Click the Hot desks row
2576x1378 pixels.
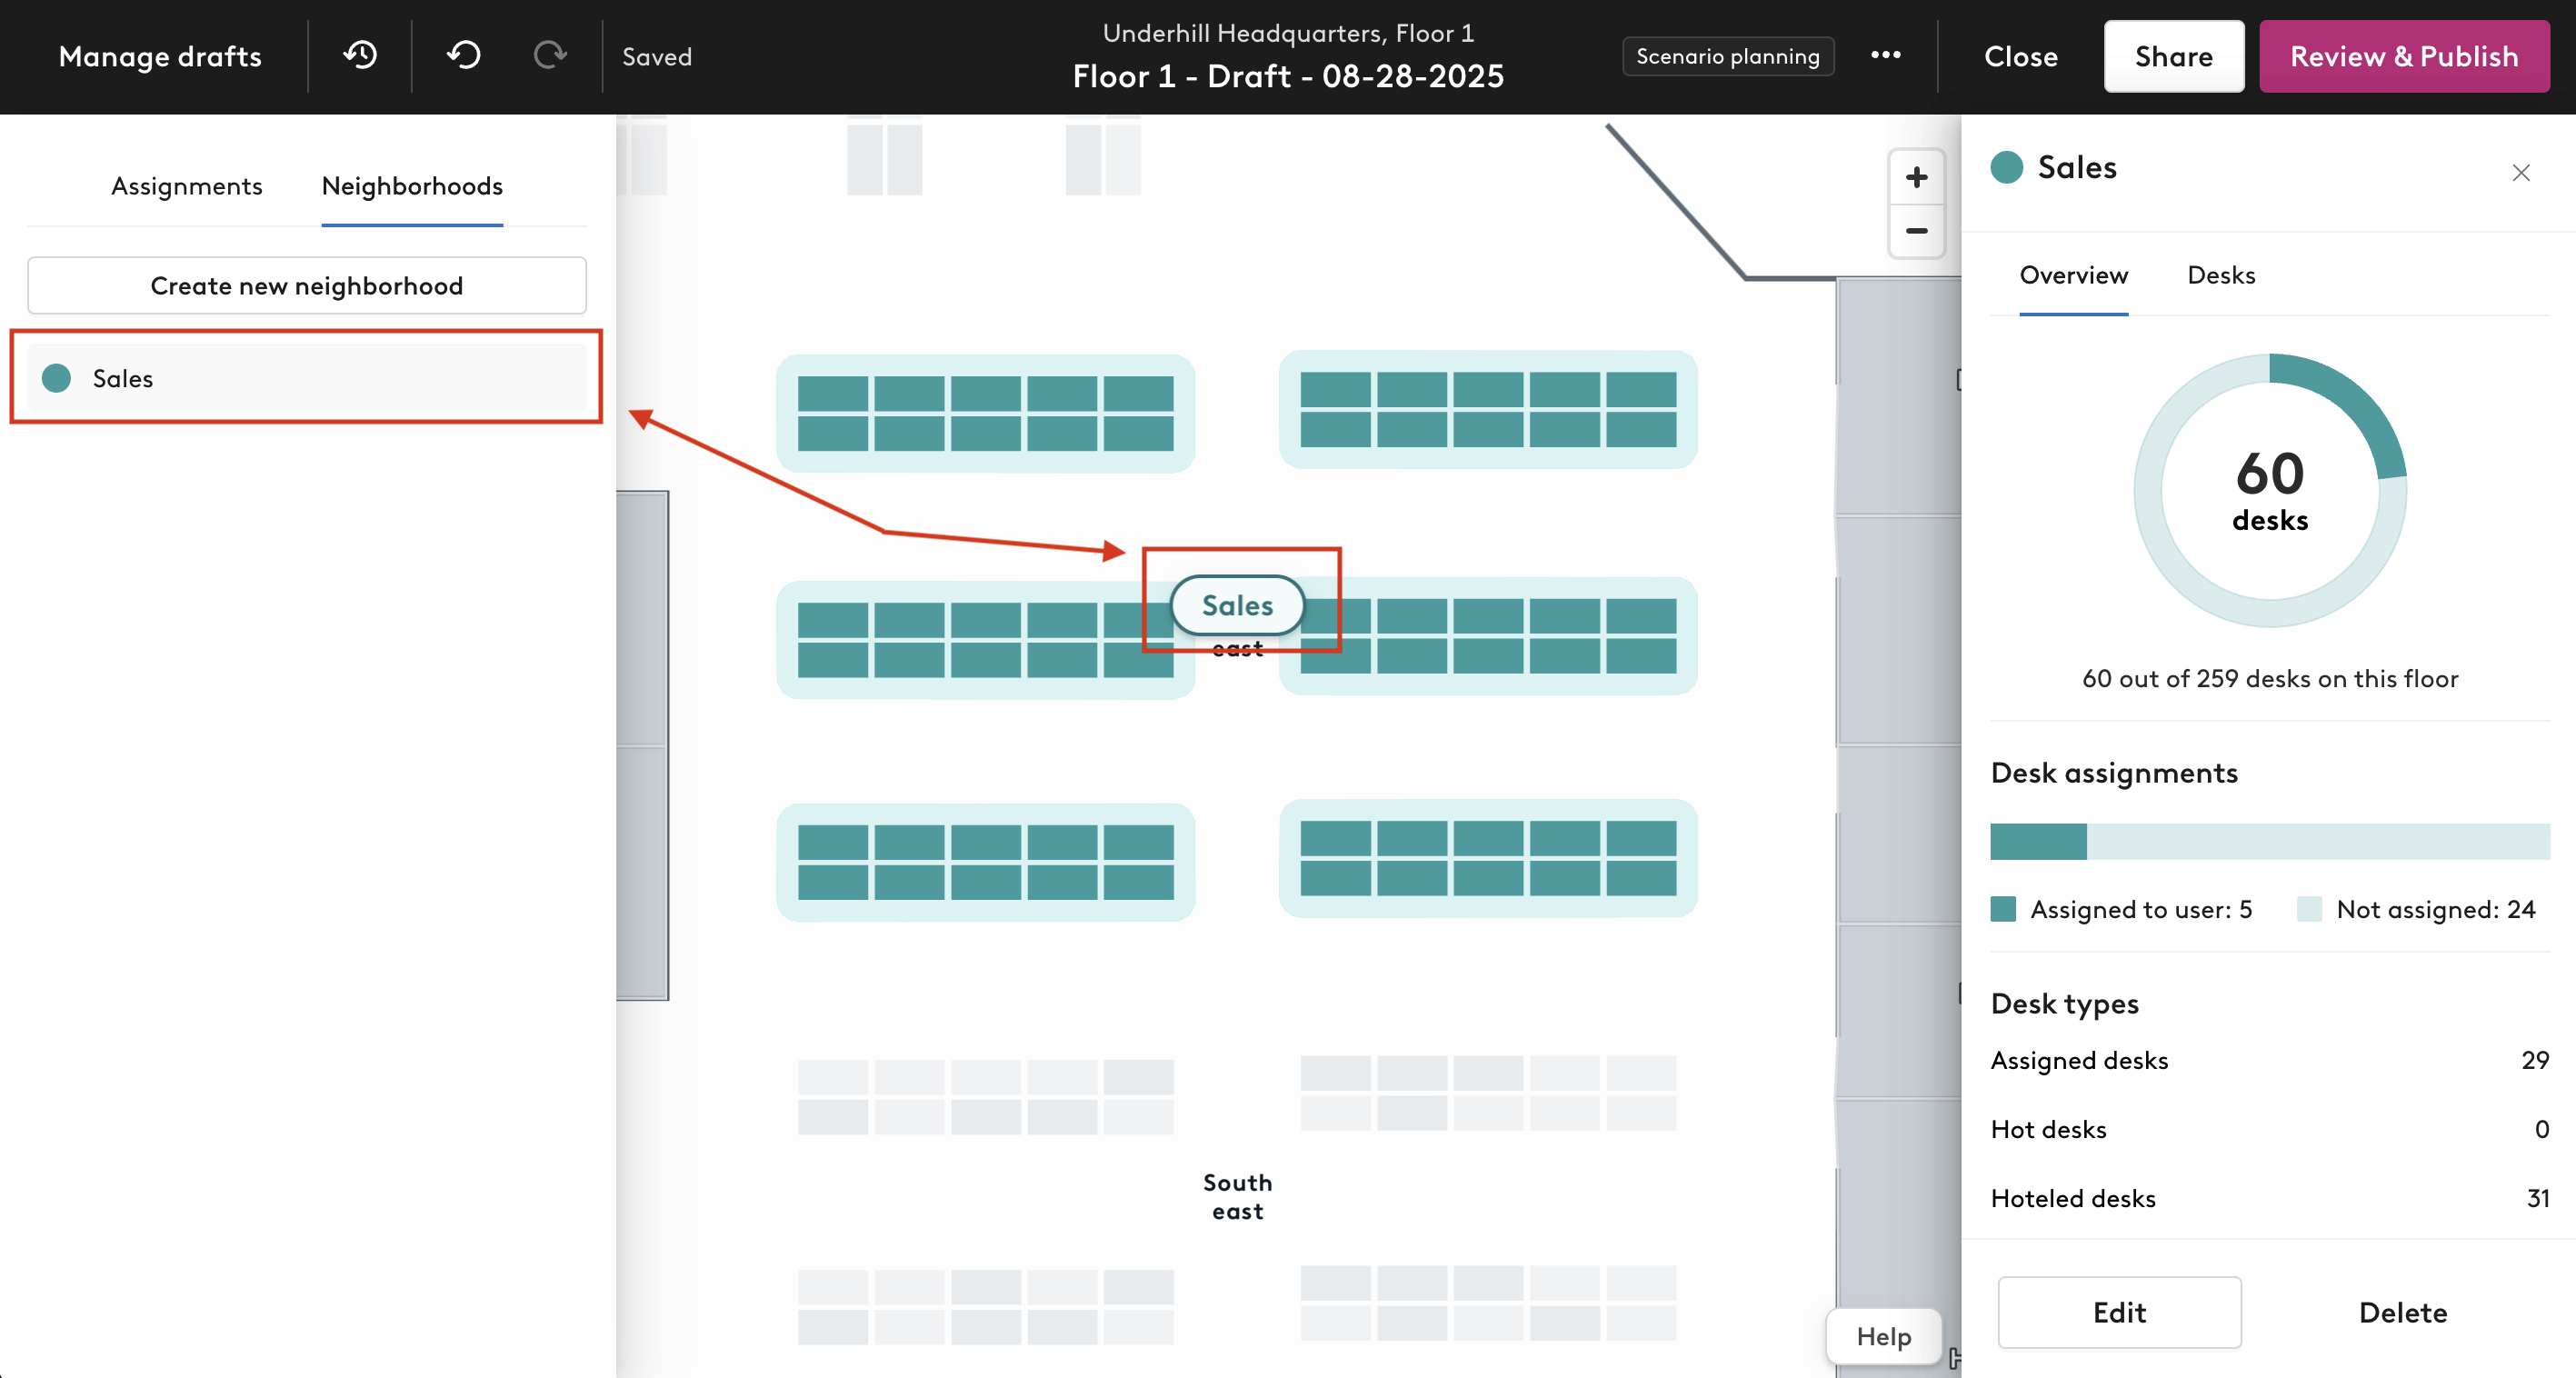point(2269,1129)
